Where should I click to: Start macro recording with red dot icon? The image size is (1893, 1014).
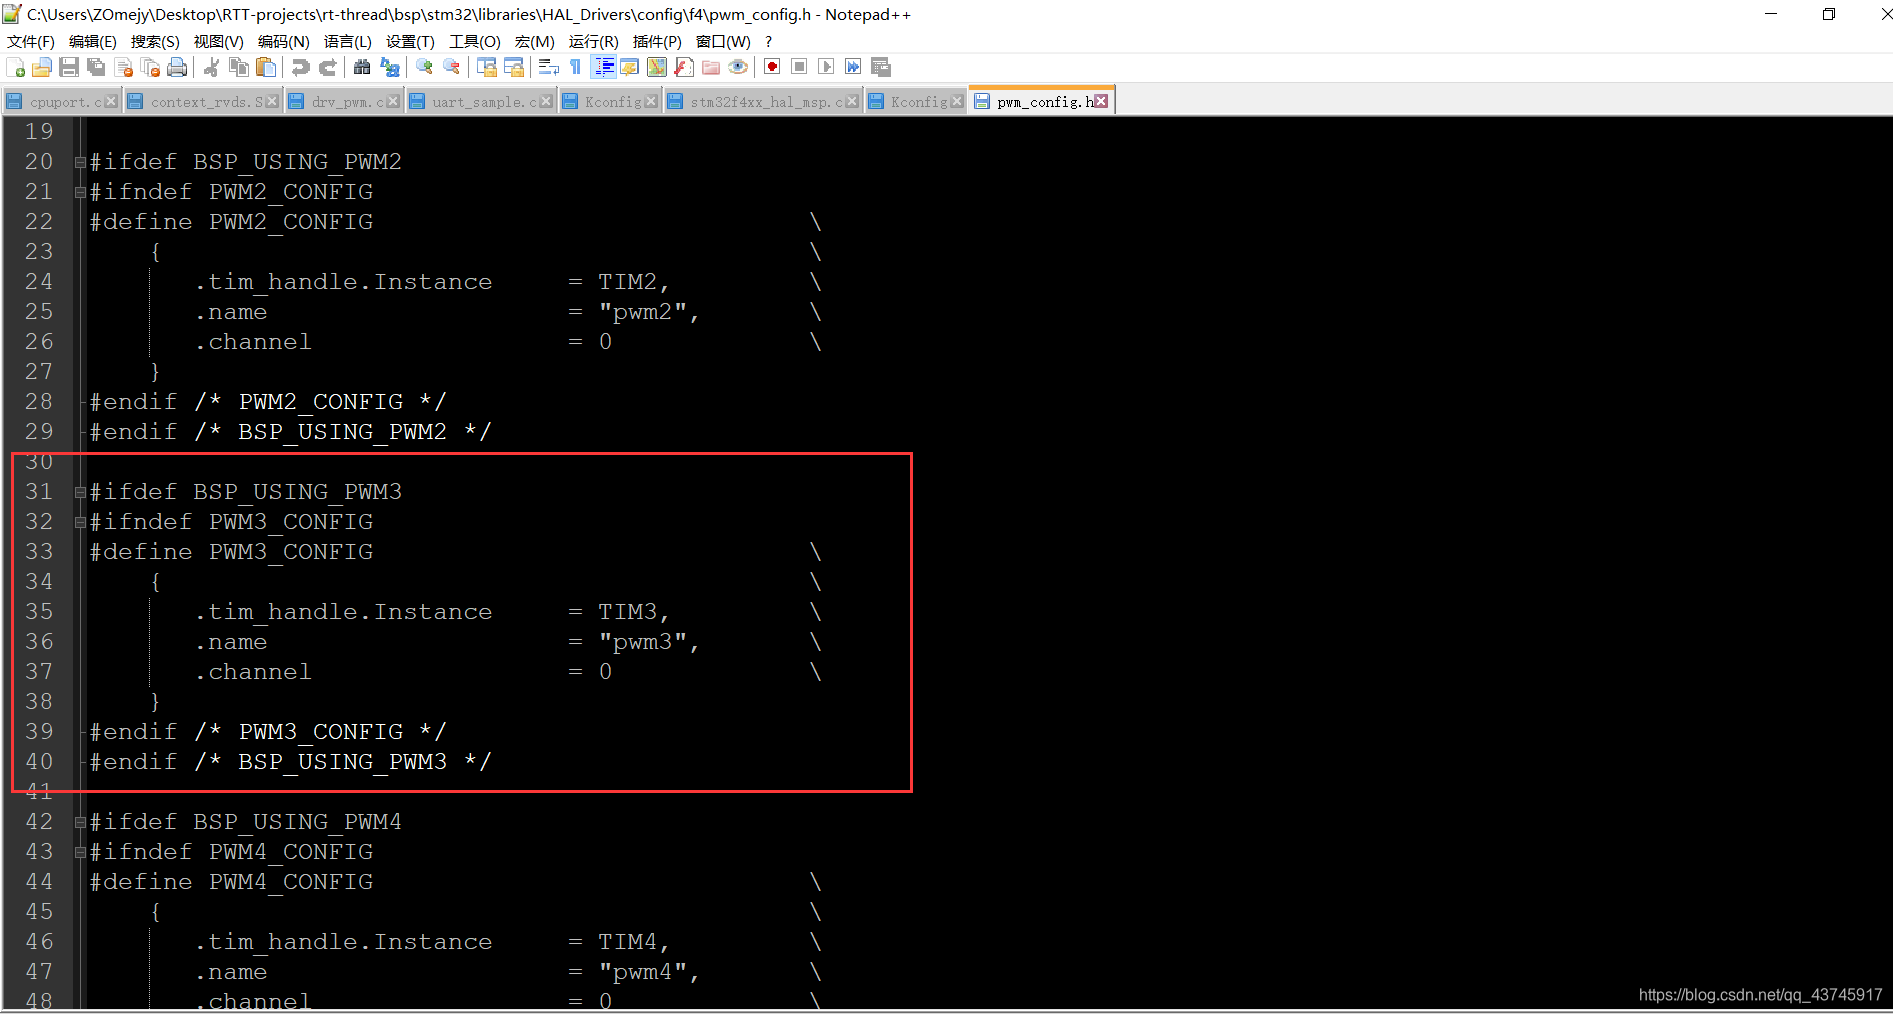point(772,67)
